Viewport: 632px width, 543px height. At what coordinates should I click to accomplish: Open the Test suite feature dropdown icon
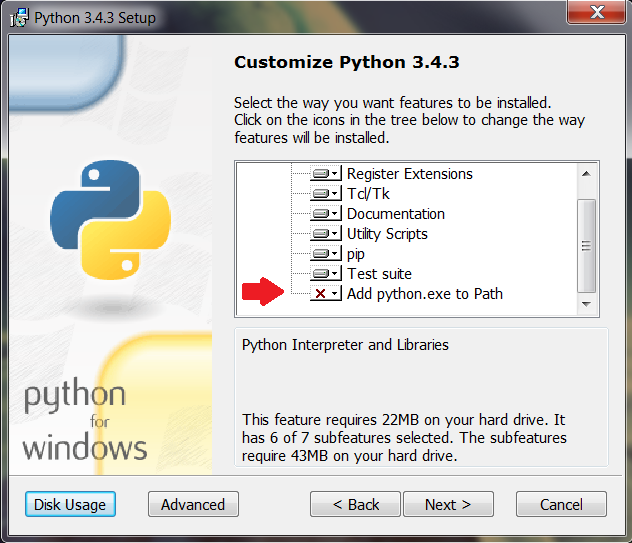pos(326,274)
